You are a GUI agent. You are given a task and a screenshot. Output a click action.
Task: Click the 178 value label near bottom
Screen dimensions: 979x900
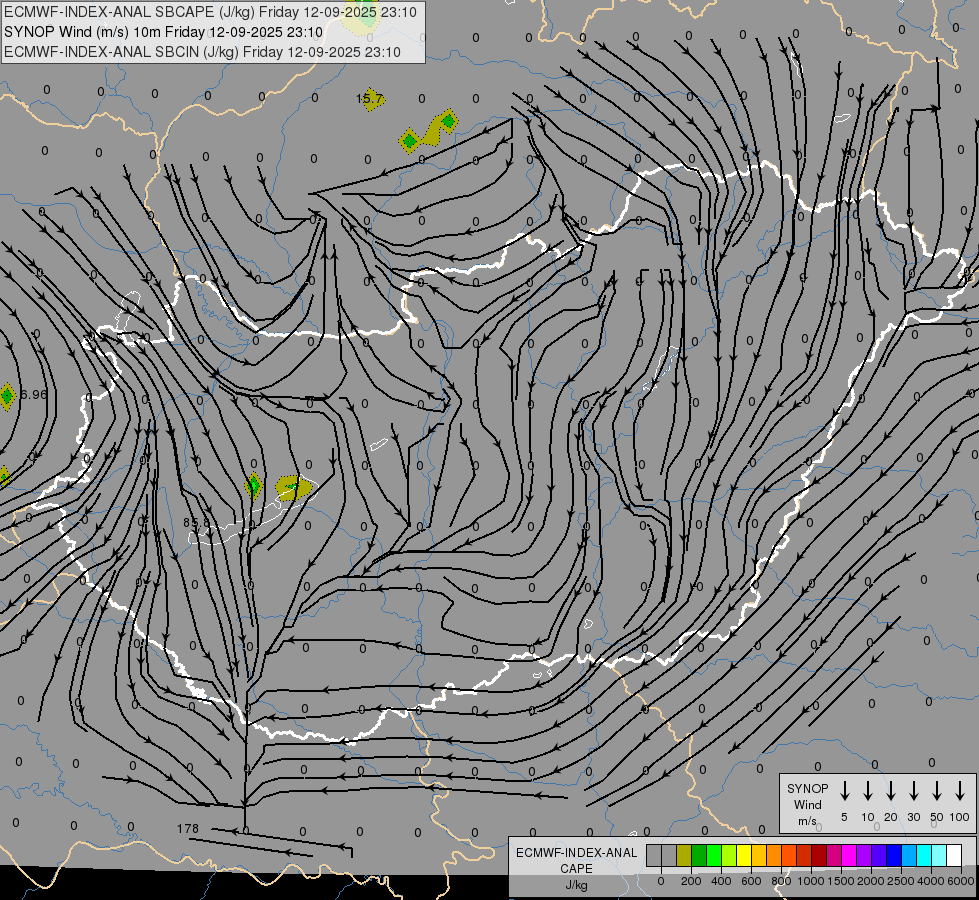click(x=187, y=828)
